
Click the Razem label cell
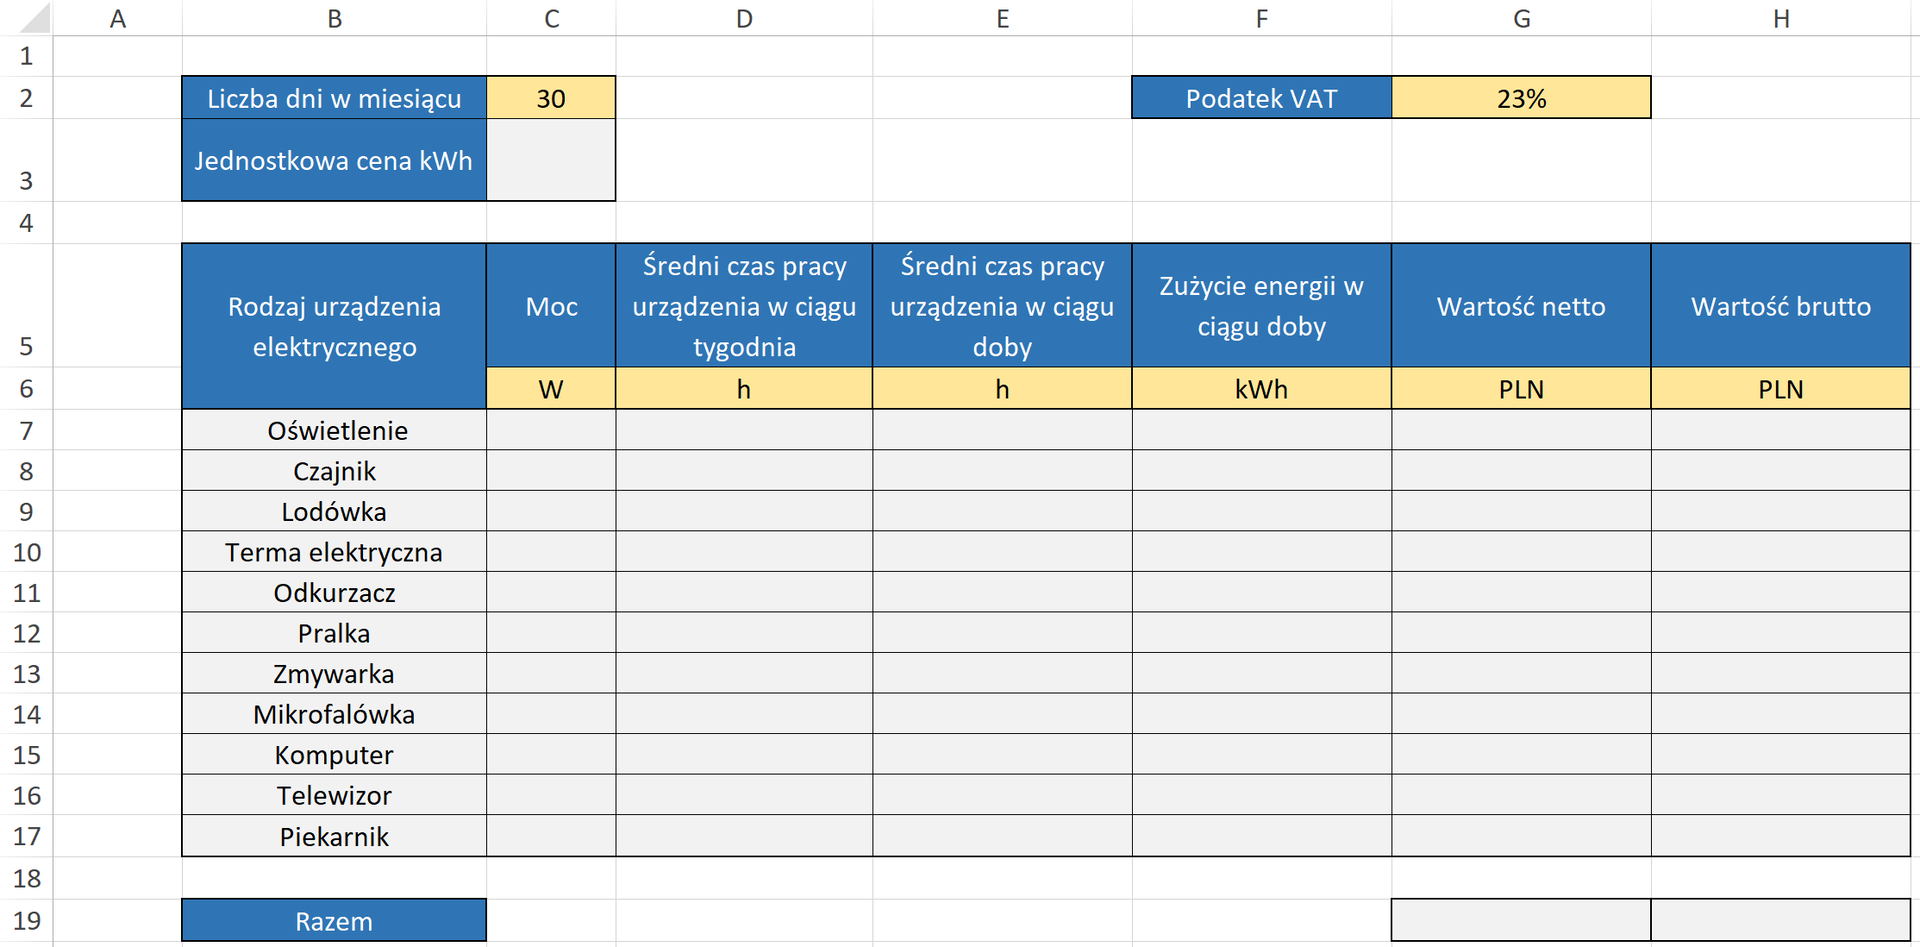point(334,920)
